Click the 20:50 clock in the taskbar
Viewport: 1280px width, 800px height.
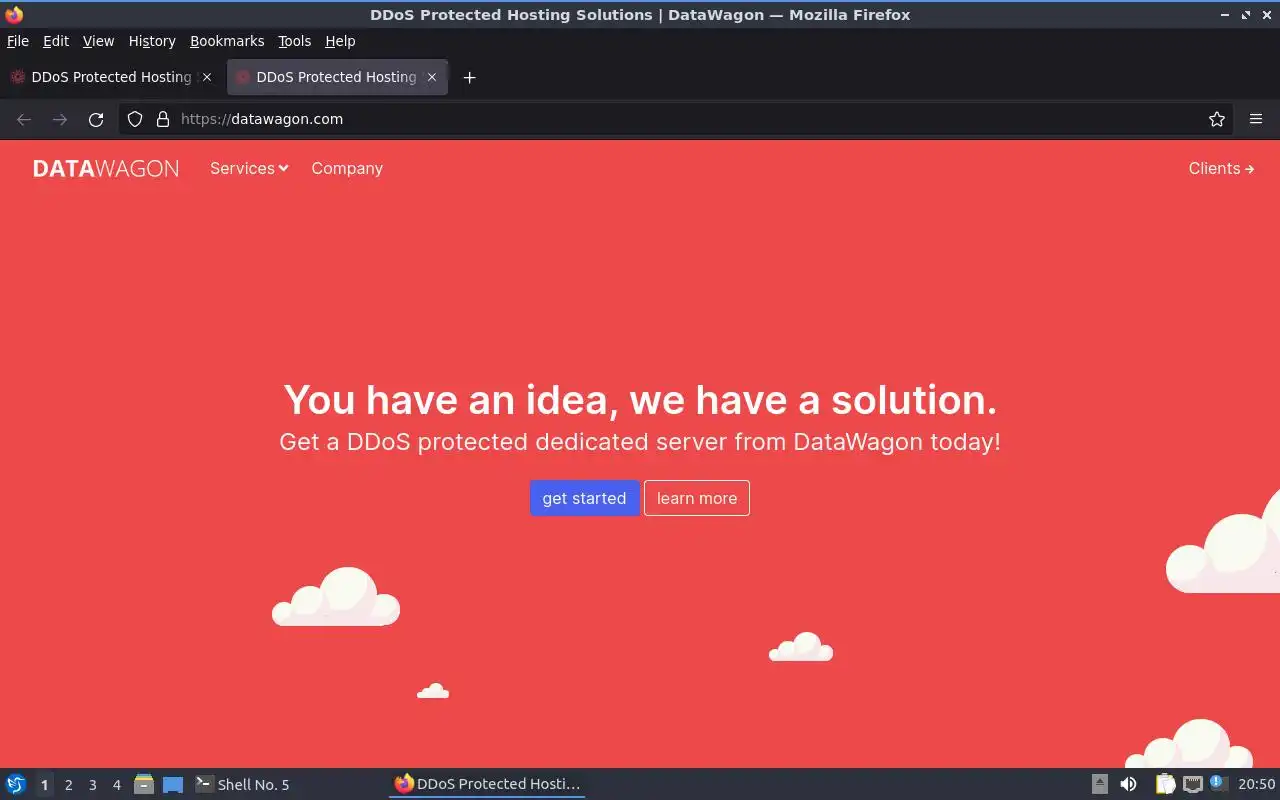[1257, 784]
